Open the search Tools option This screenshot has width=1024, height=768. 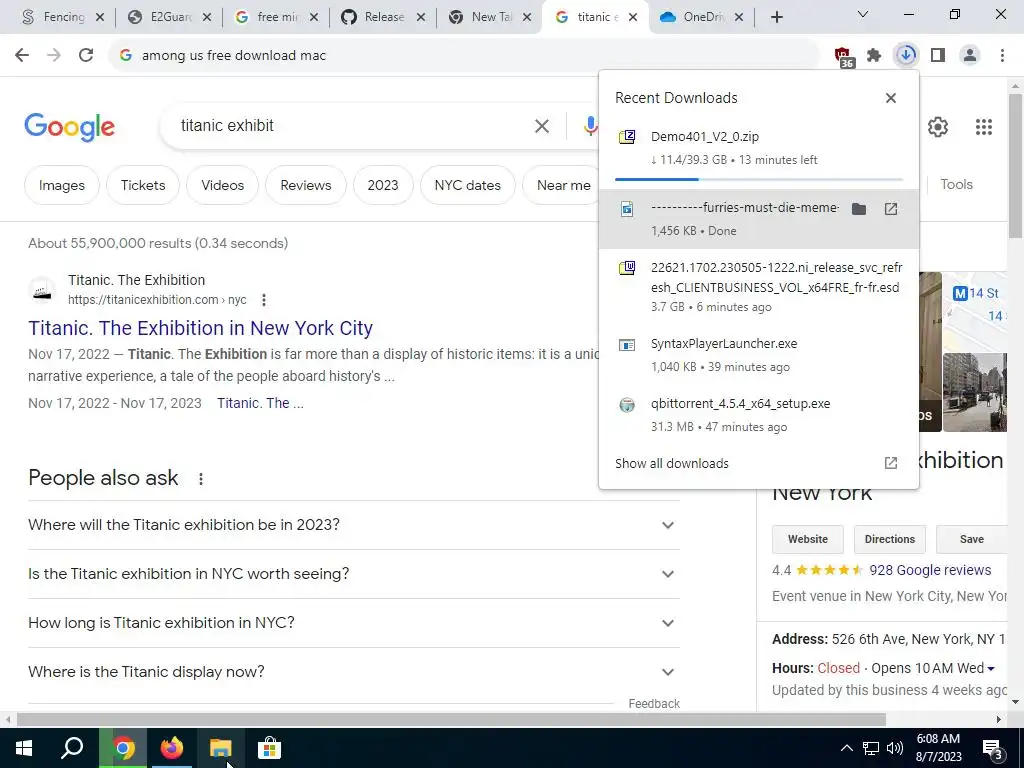pyautogui.click(x=956, y=185)
